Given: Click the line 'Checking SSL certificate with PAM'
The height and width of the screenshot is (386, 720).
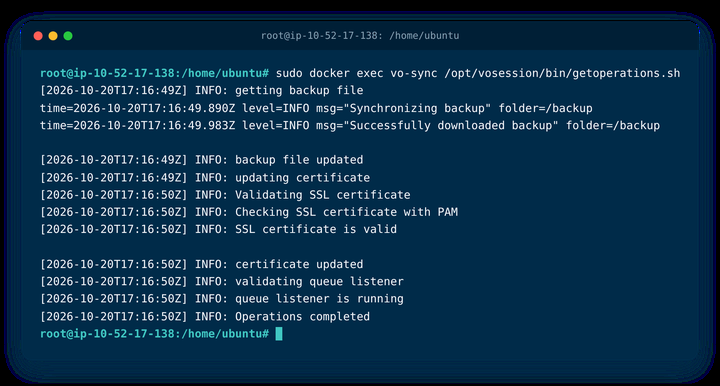Looking at the screenshot, I should point(249,212).
